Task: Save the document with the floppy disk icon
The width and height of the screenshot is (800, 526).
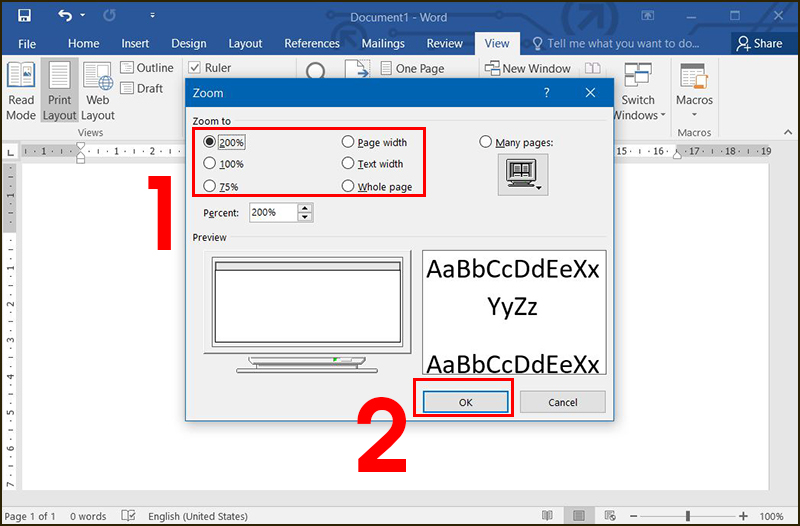Action: coord(24,16)
